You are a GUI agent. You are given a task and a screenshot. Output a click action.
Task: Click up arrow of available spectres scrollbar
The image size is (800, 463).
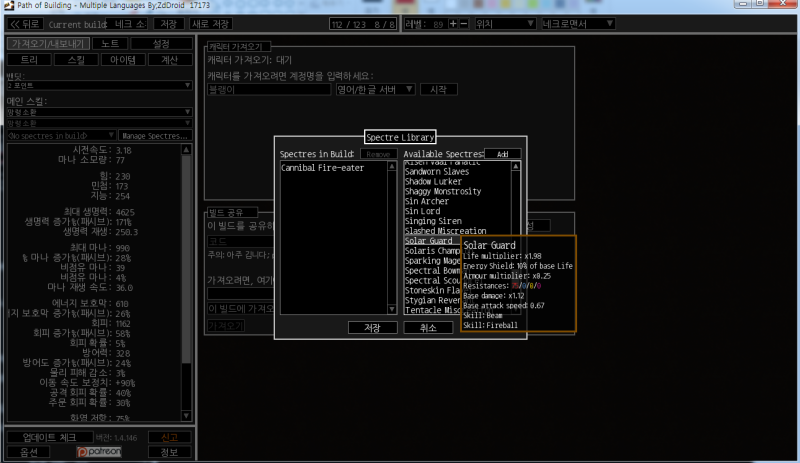[x=516, y=166]
